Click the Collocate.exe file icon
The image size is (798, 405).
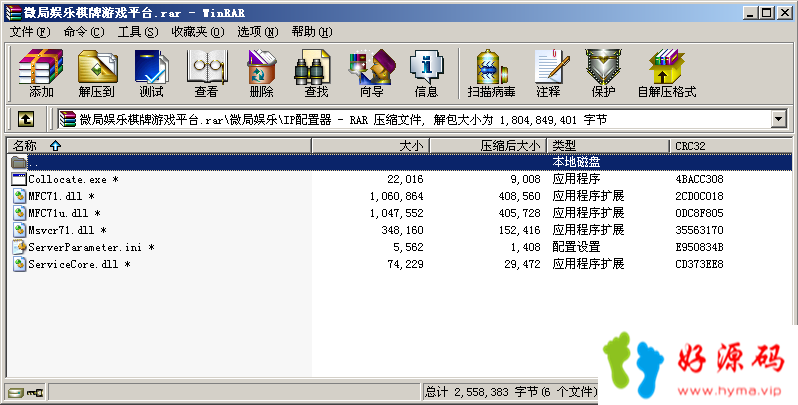coord(19,179)
